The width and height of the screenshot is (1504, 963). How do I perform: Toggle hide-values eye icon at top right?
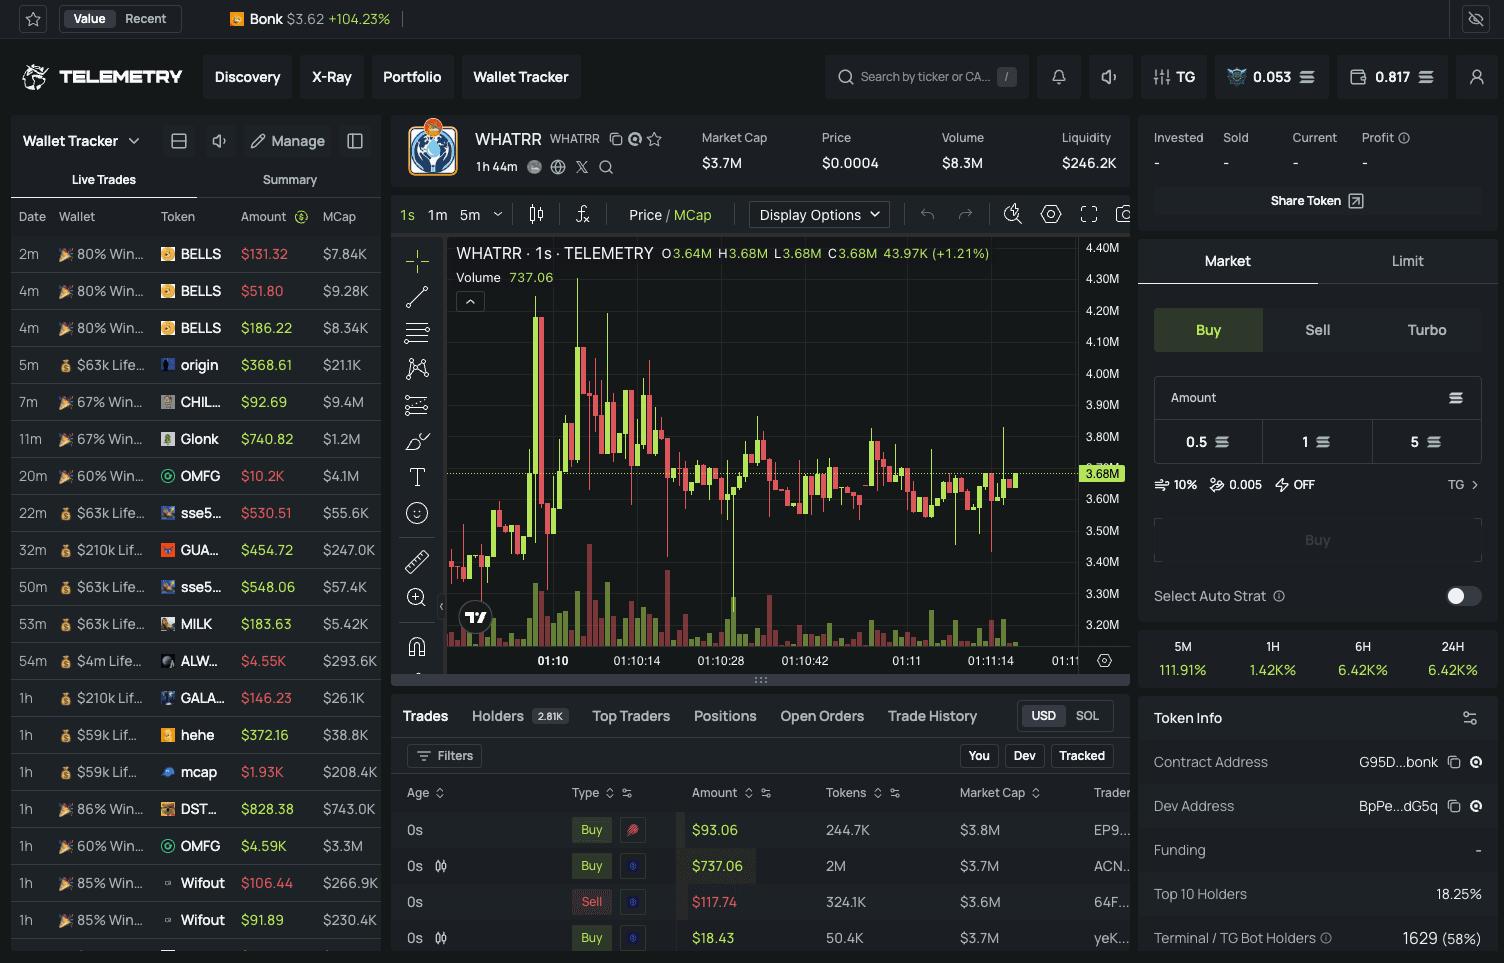(1475, 19)
